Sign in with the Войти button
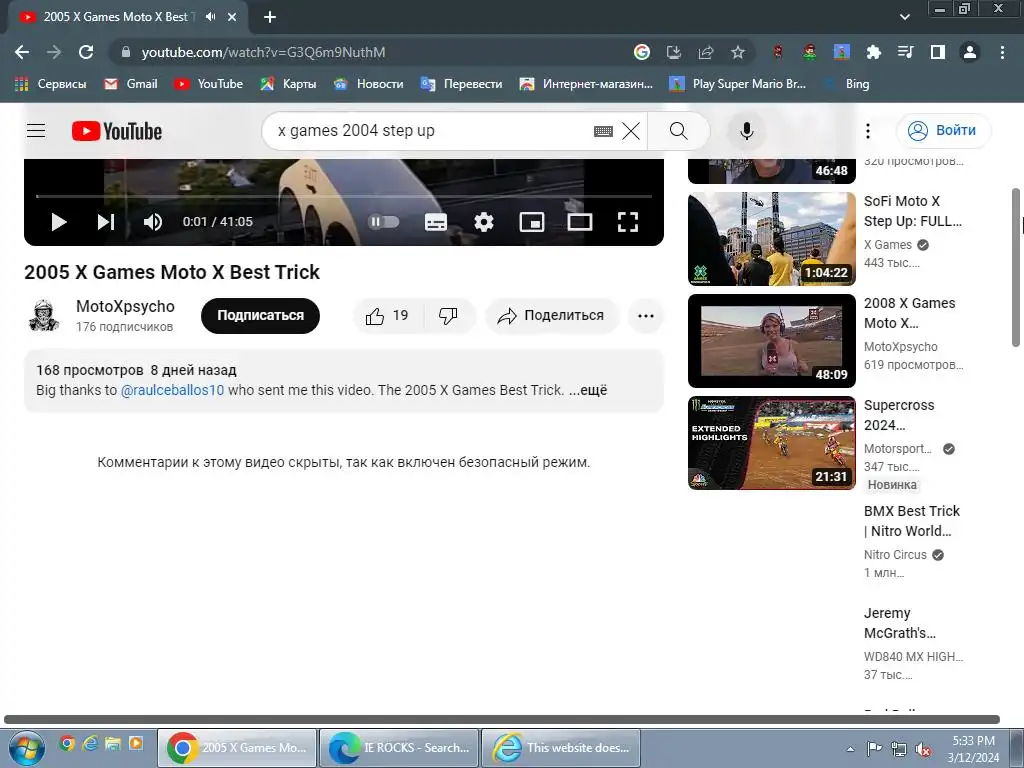 click(x=944, y=131)
